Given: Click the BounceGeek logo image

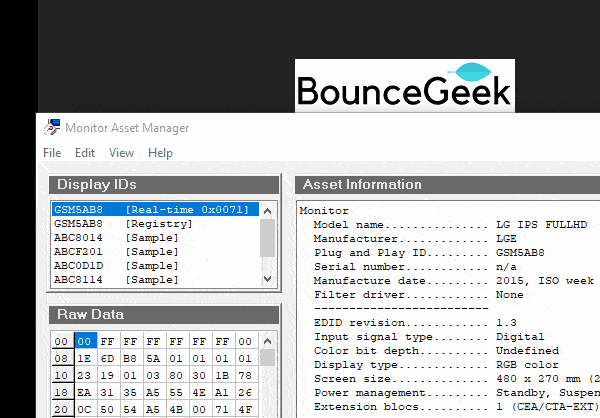Looking at the screenshot, I should [x=405, y=86].
